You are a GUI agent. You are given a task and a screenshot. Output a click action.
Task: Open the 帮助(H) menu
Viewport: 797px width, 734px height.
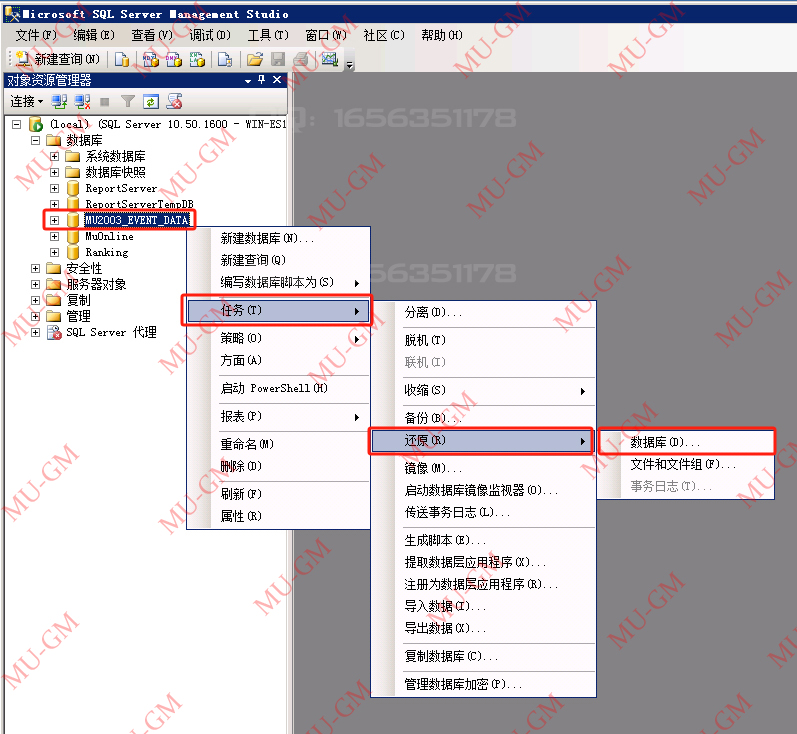[442, 35]
